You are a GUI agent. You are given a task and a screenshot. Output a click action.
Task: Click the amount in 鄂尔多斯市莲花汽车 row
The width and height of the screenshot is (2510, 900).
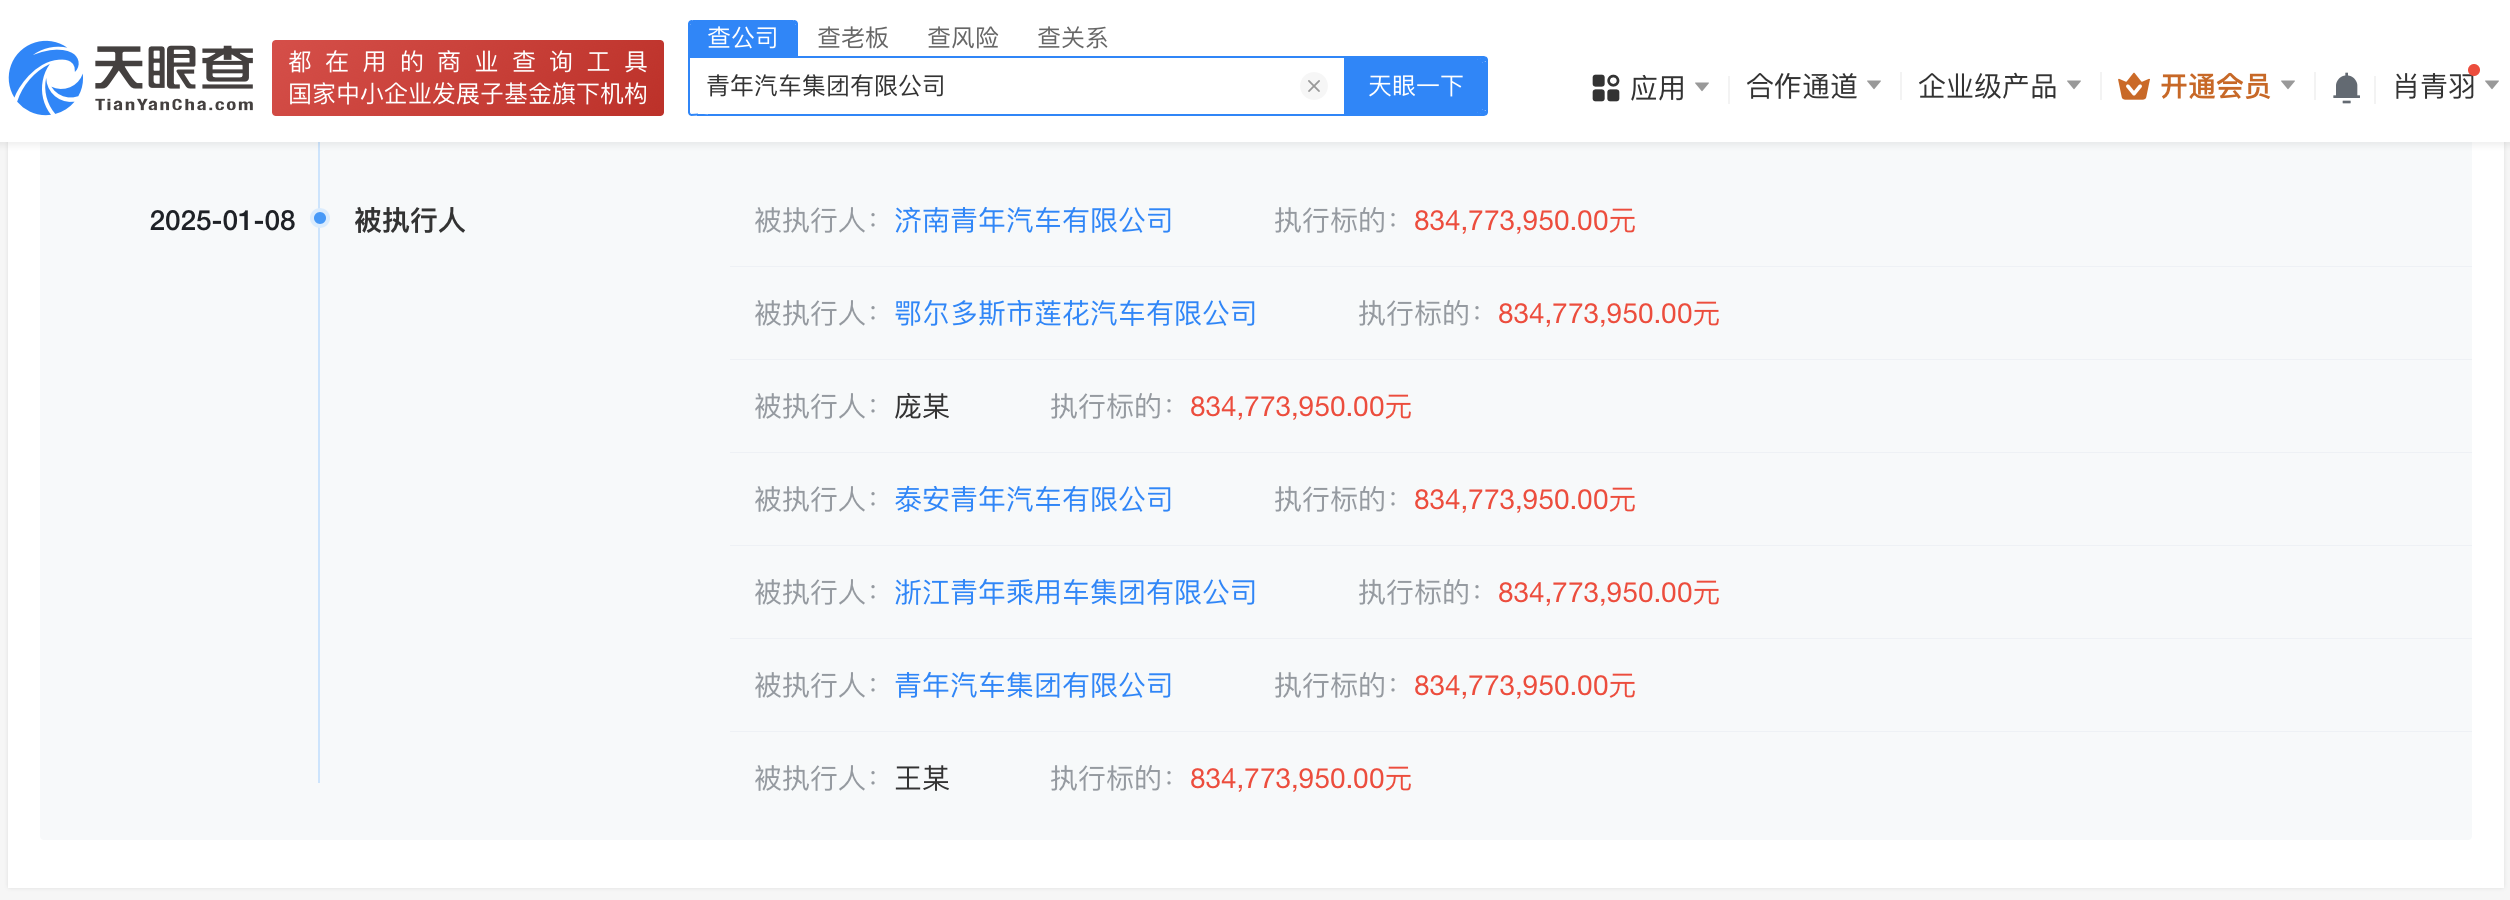coord(1608,314)
